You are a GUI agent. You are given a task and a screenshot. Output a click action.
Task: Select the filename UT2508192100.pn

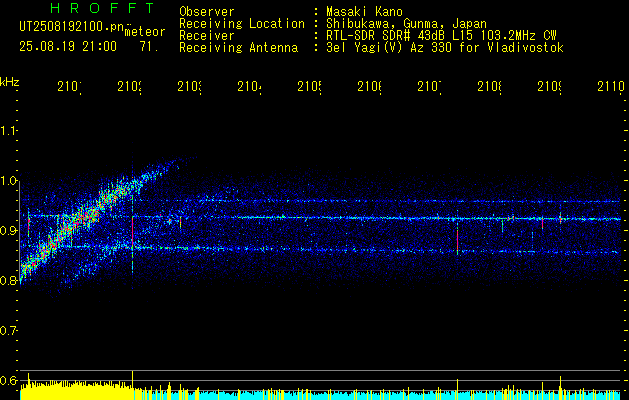point(71,27)
